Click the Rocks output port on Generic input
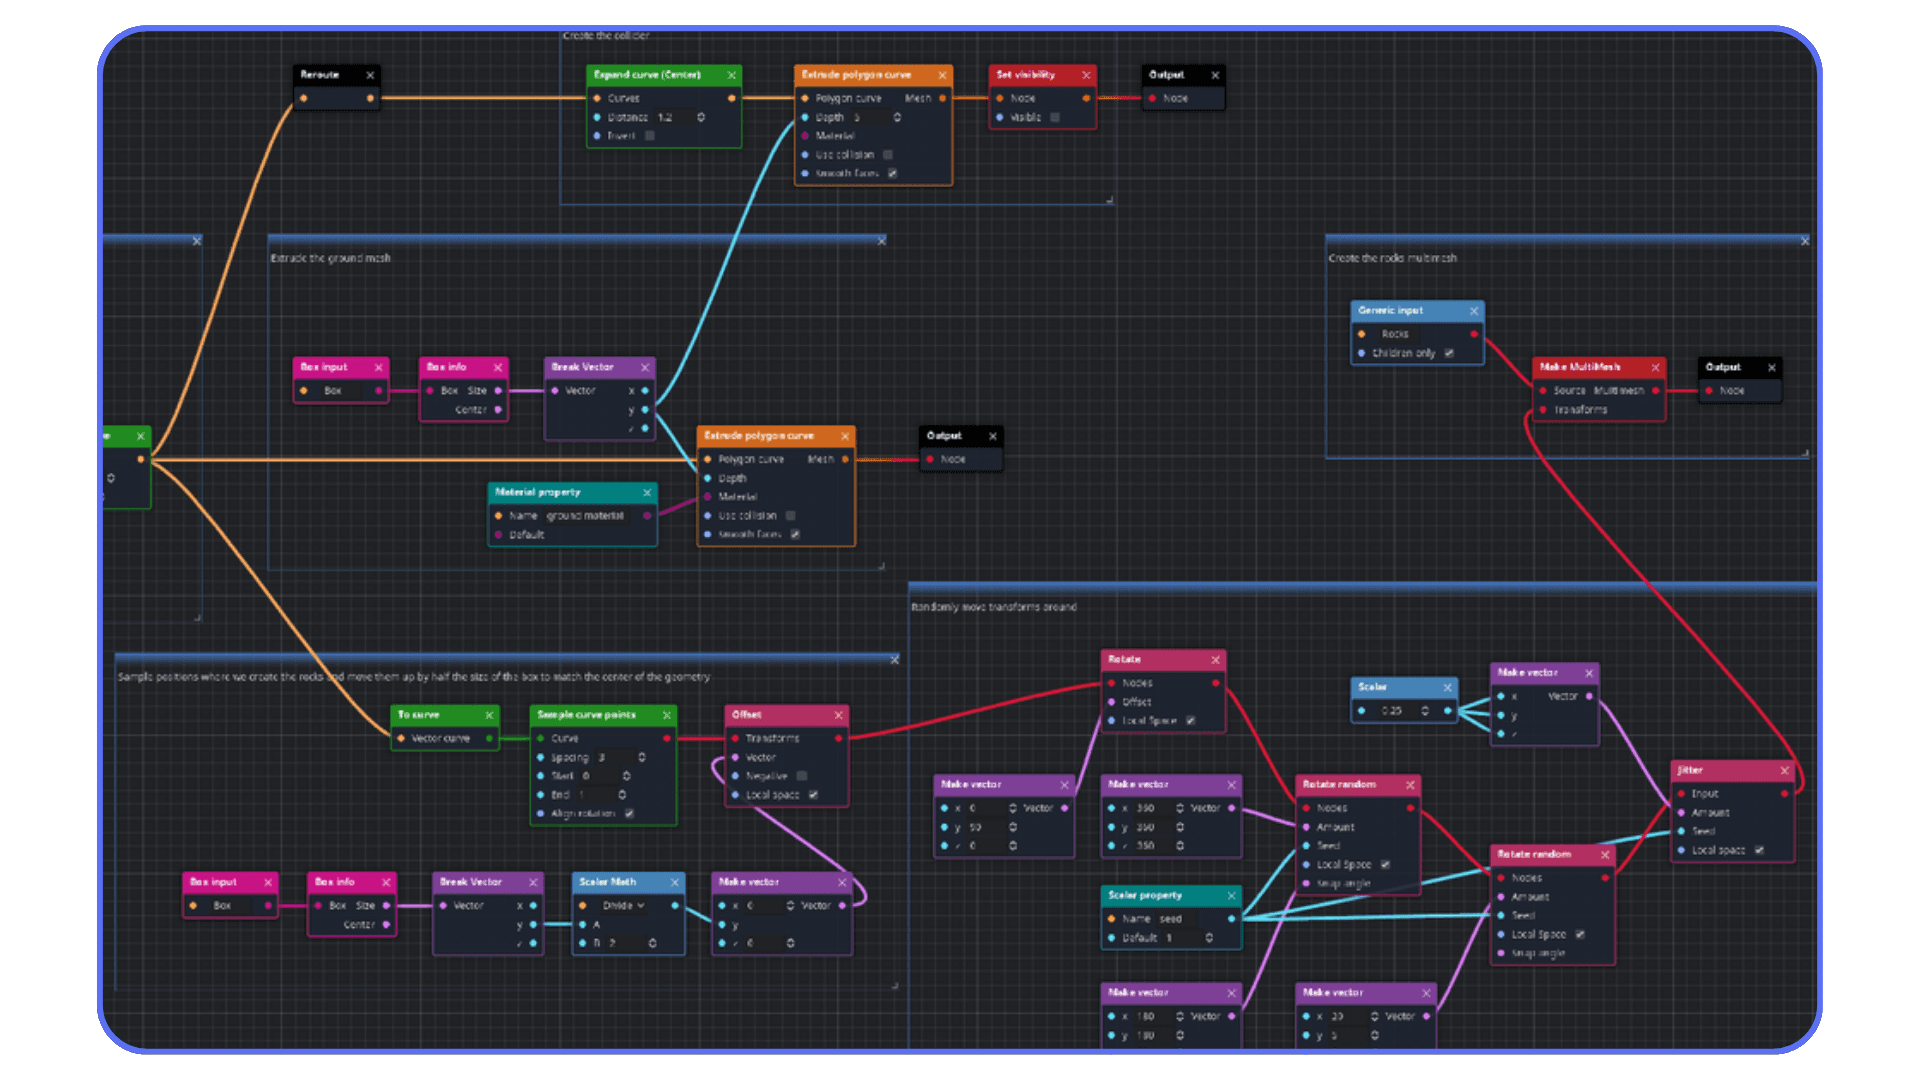The image size is (1920, 1080). pos(1471,335)
